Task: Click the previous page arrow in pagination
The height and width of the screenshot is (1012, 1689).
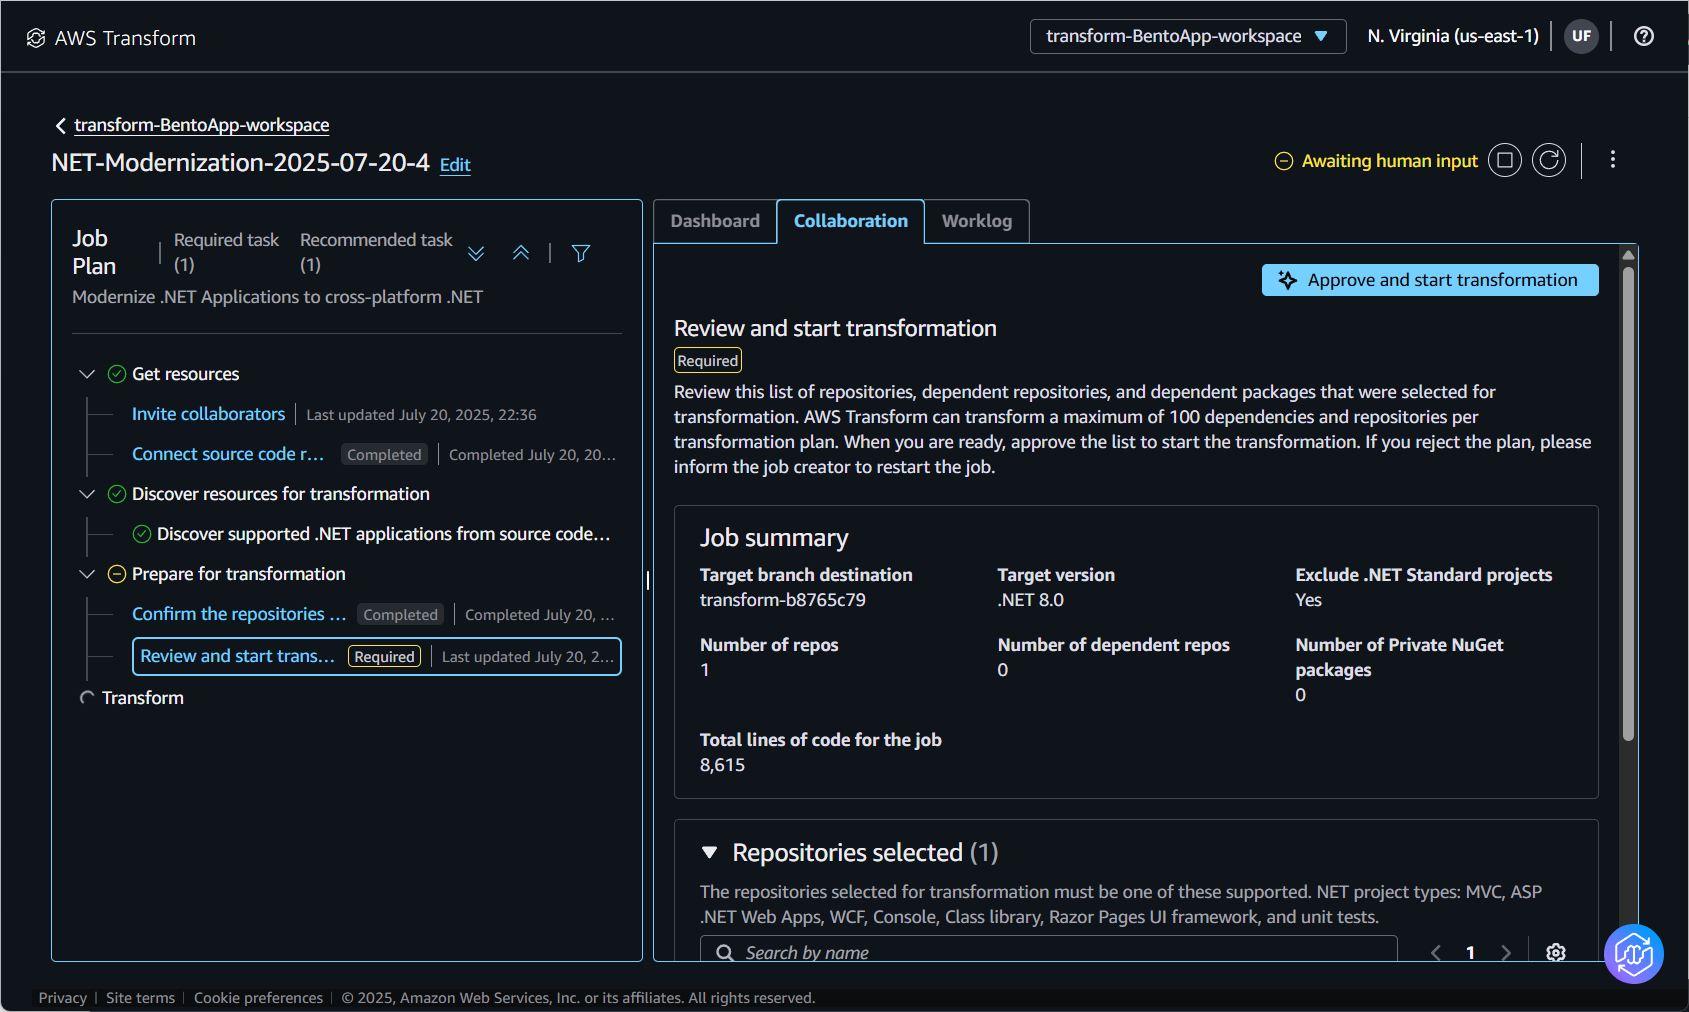Action: (1436, 952)
